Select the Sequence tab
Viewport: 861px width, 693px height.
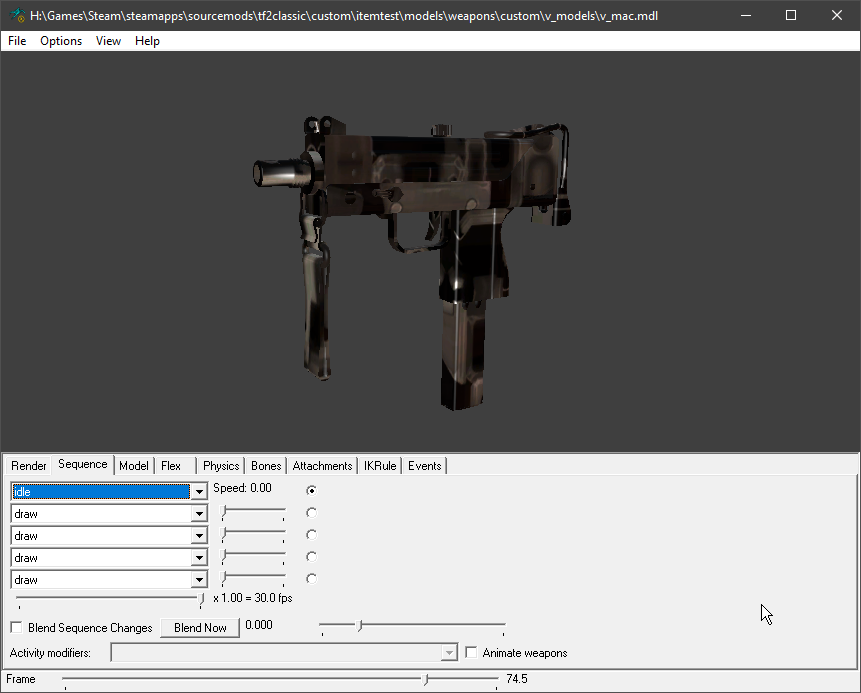click(83, 465)
